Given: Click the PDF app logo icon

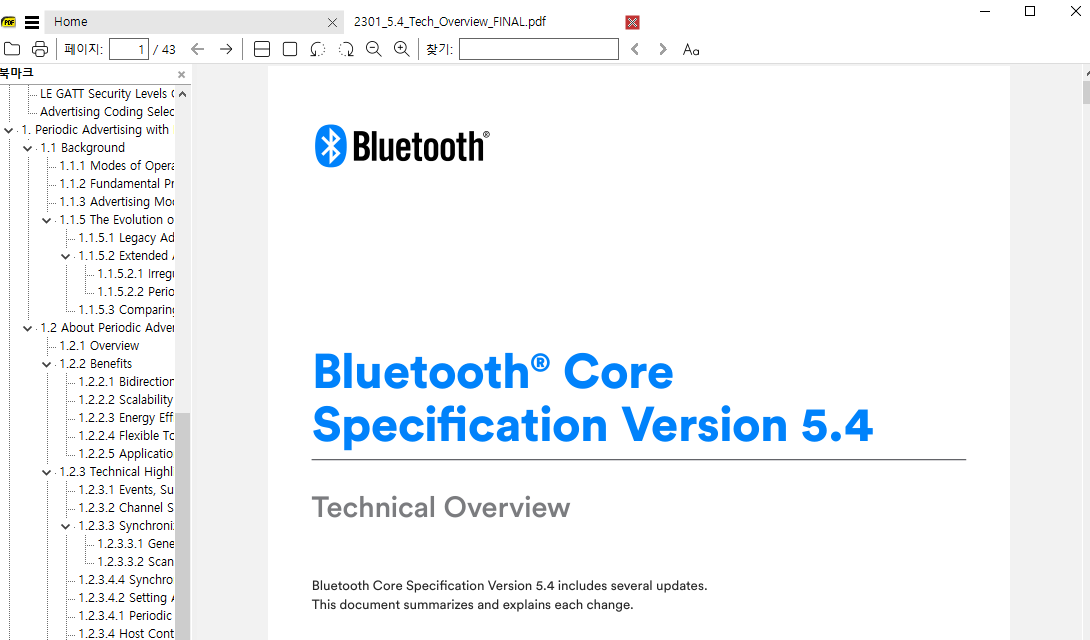Looking at the screenshot, I should (8, 22).
